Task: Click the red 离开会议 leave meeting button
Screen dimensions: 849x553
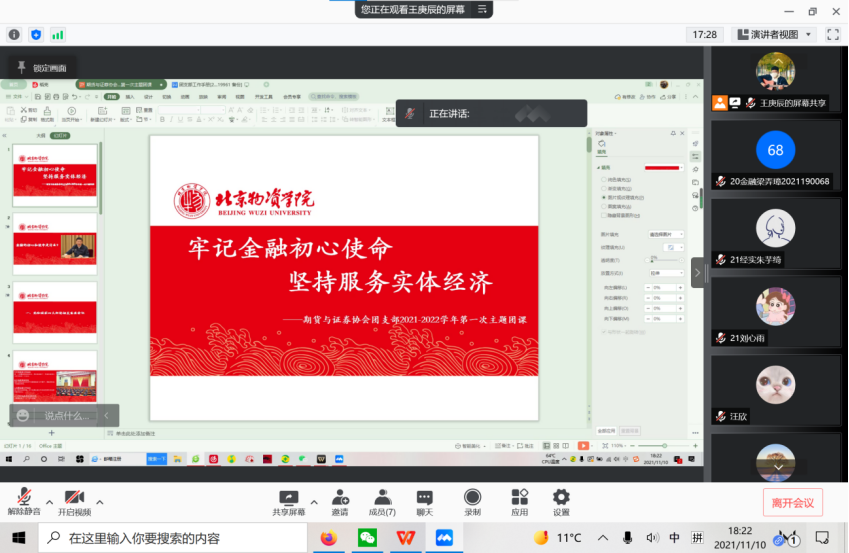Action: (792, 502)
